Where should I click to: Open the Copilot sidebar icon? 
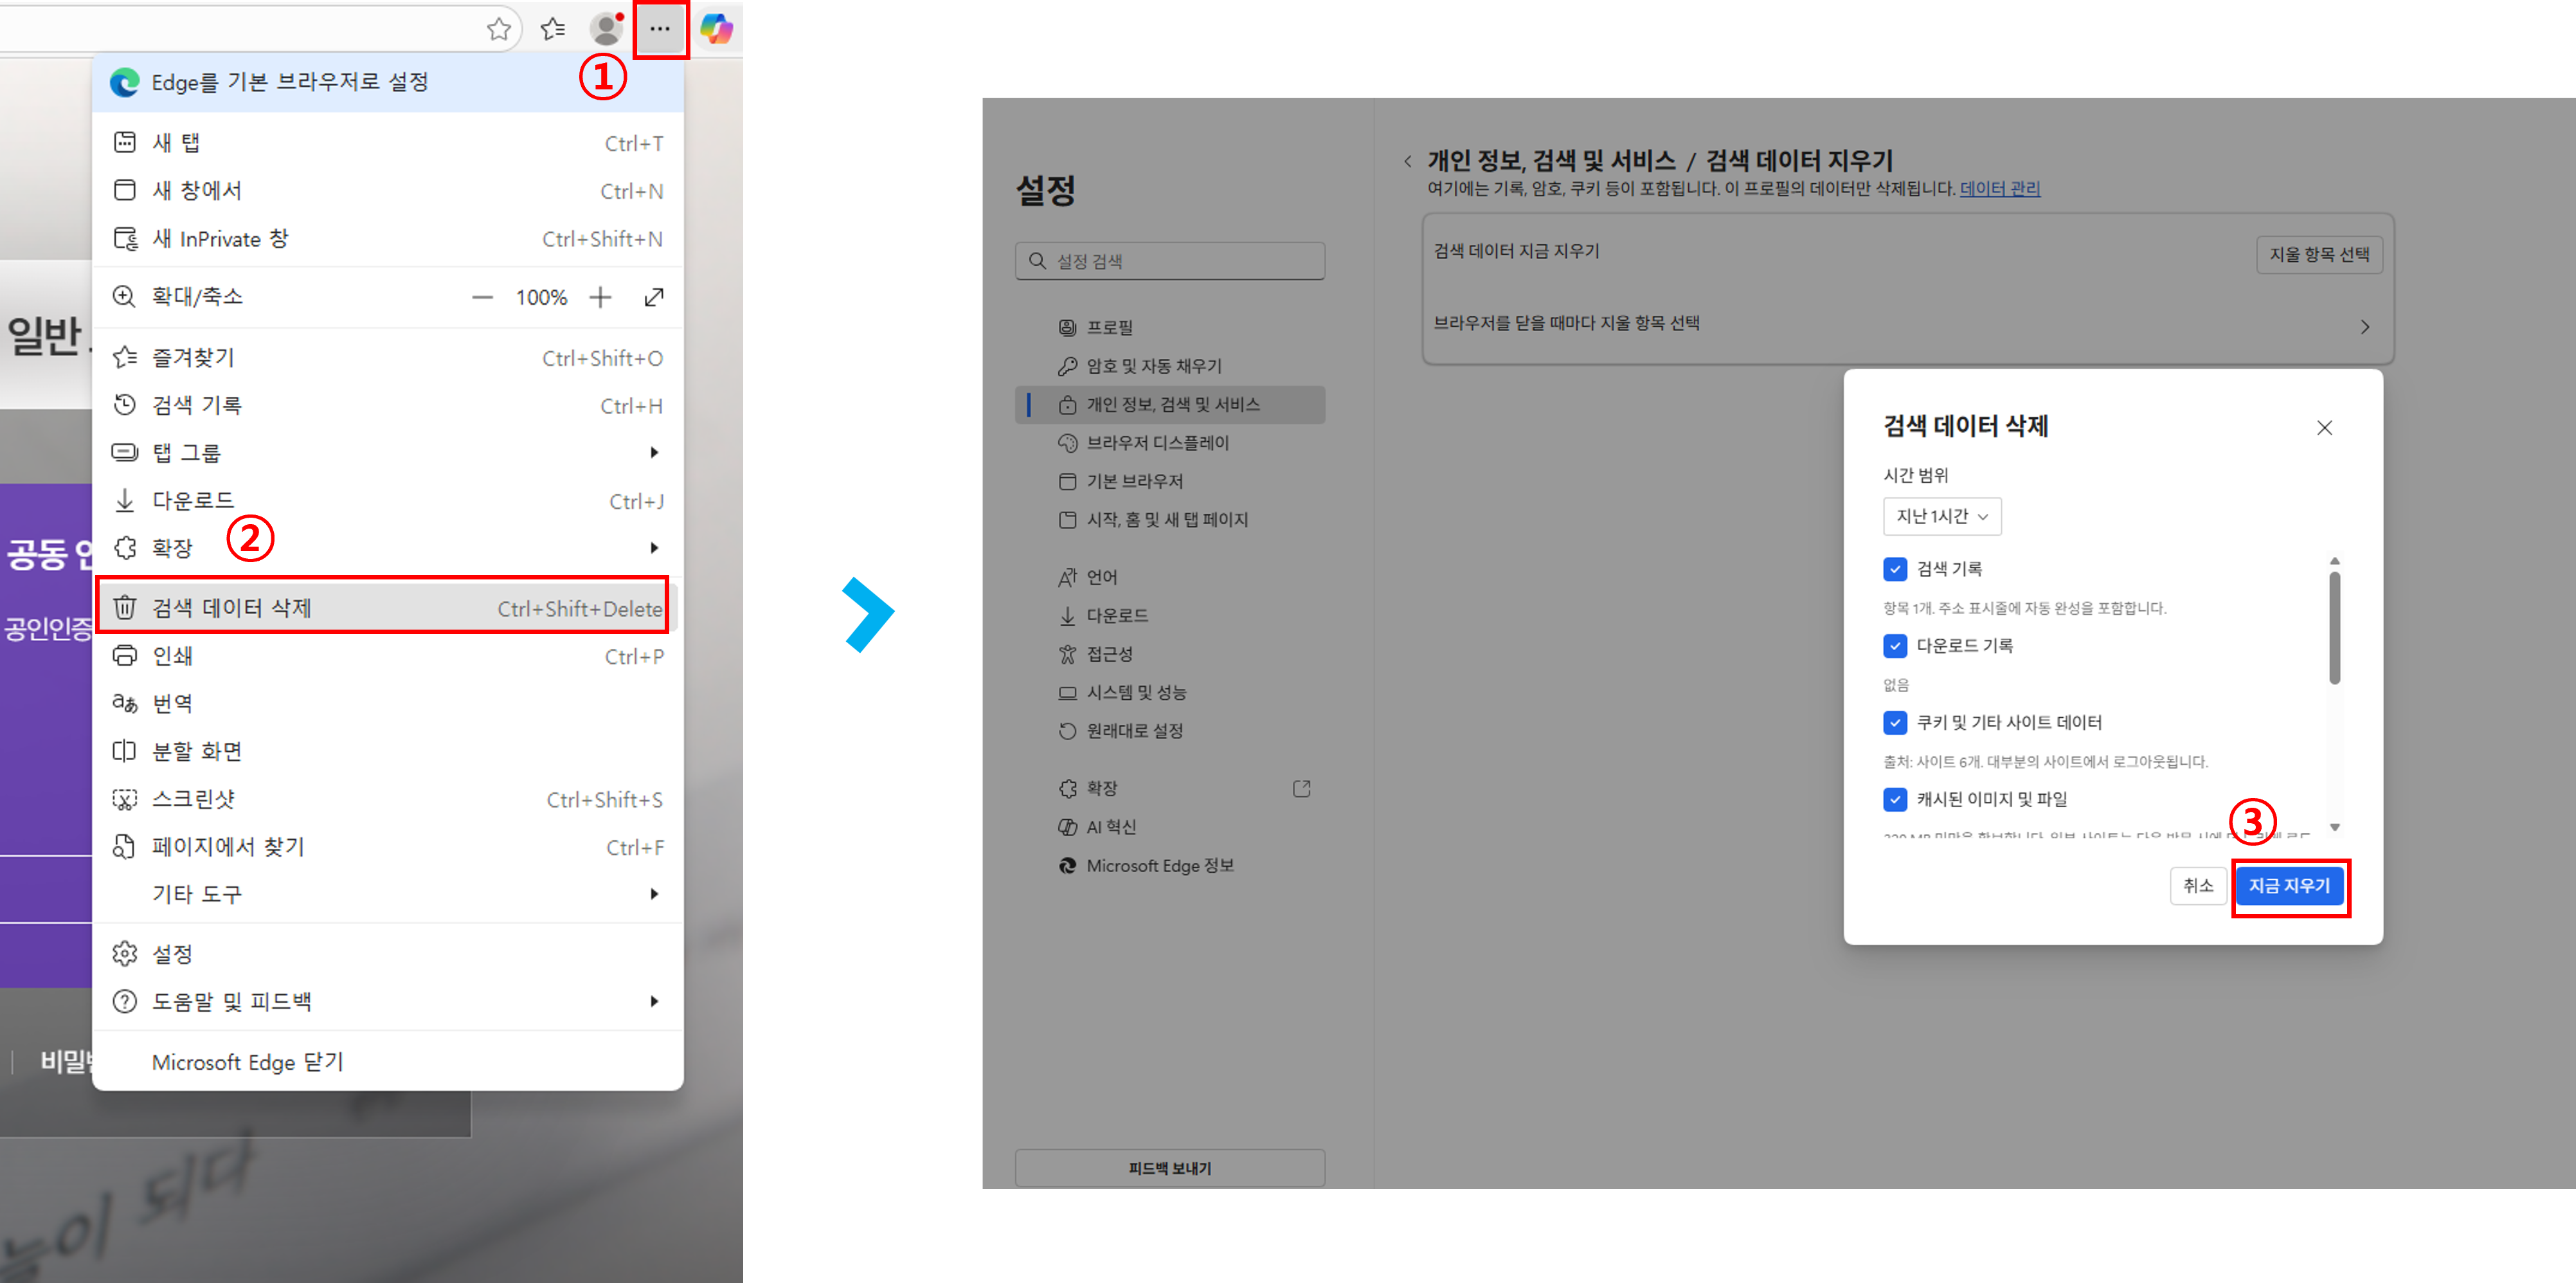pyautogui.click(x=716, y=29)
